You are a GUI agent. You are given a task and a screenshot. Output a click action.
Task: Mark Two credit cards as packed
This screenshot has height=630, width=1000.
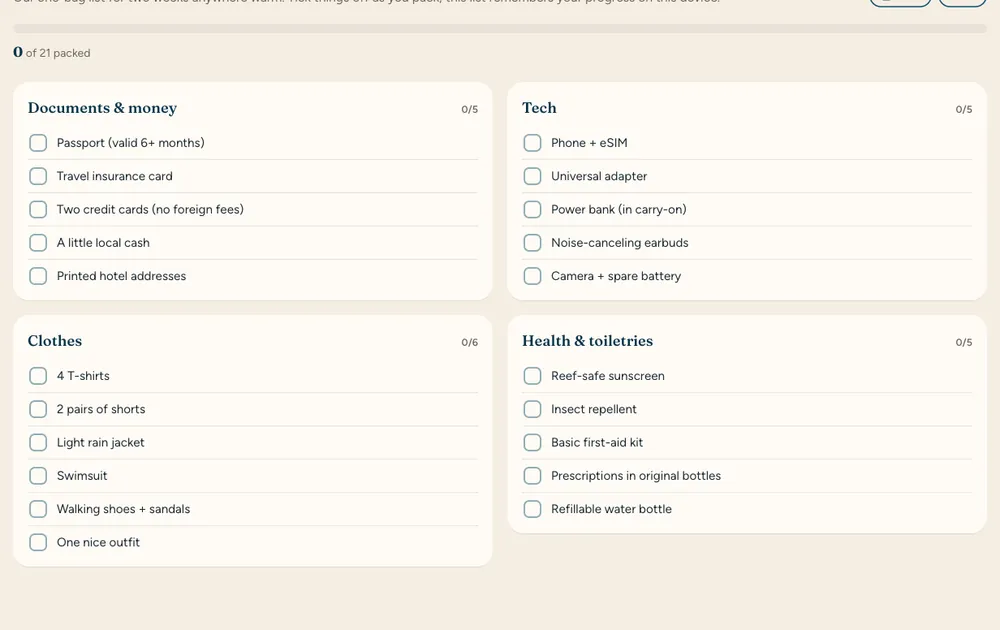38,209
